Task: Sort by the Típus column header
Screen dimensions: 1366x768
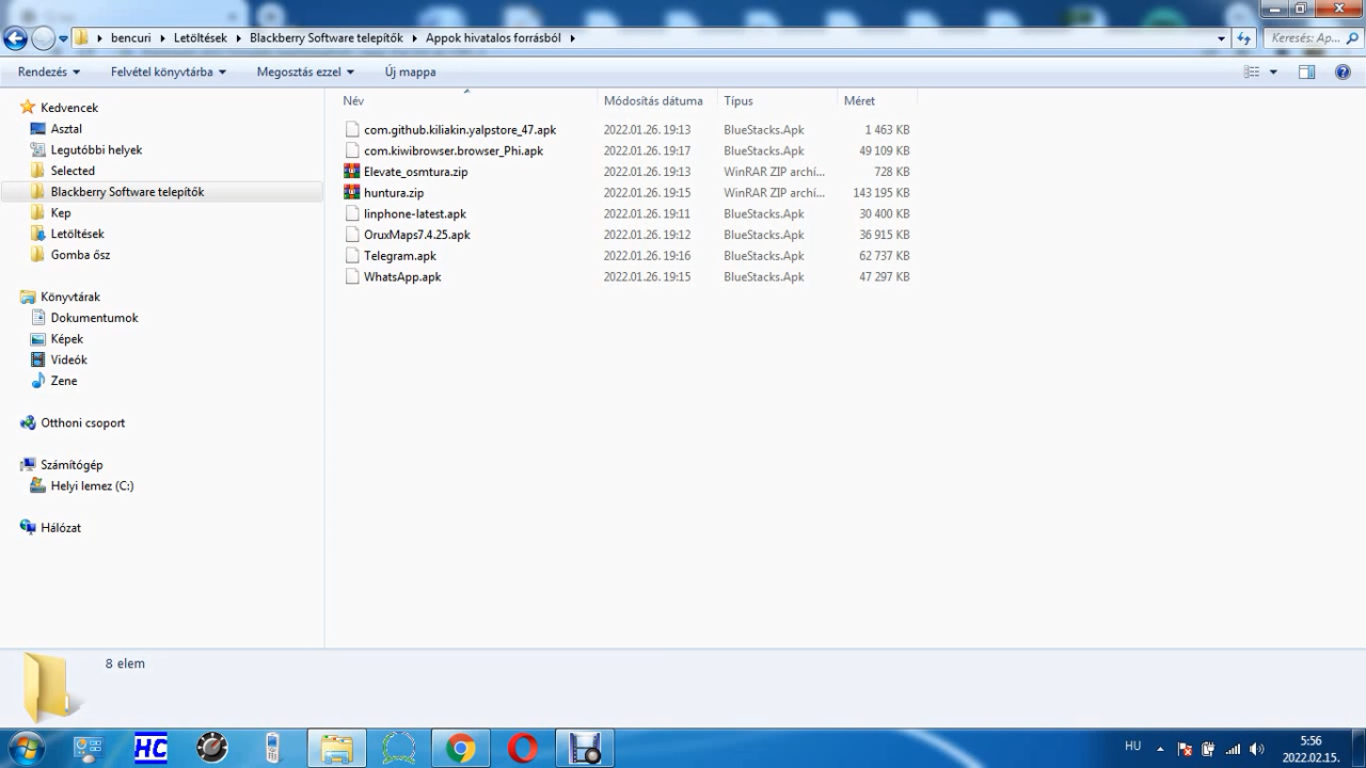Action: coord(777,101)
